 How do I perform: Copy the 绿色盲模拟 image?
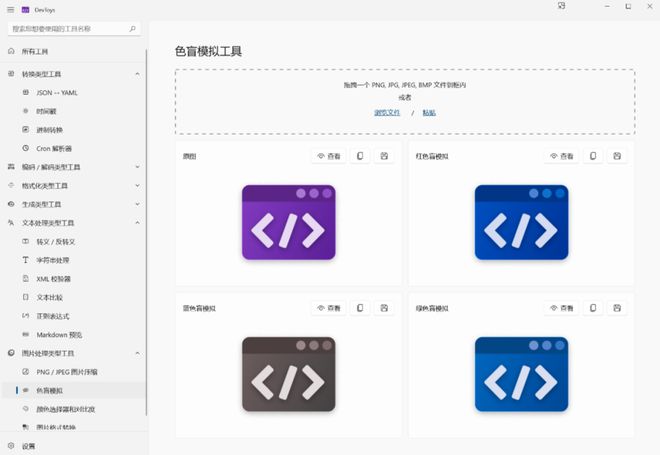tap(593, 308)
